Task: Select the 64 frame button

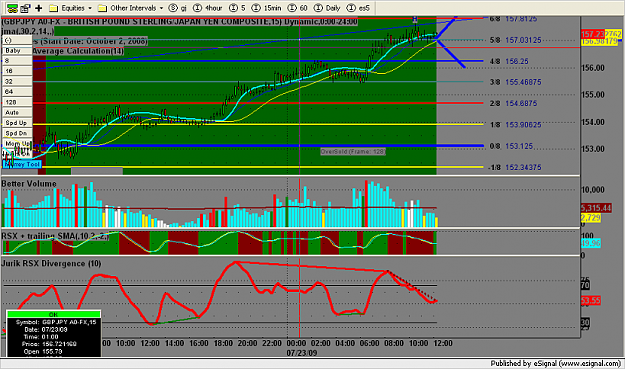Action: click(x=17, y=92)
